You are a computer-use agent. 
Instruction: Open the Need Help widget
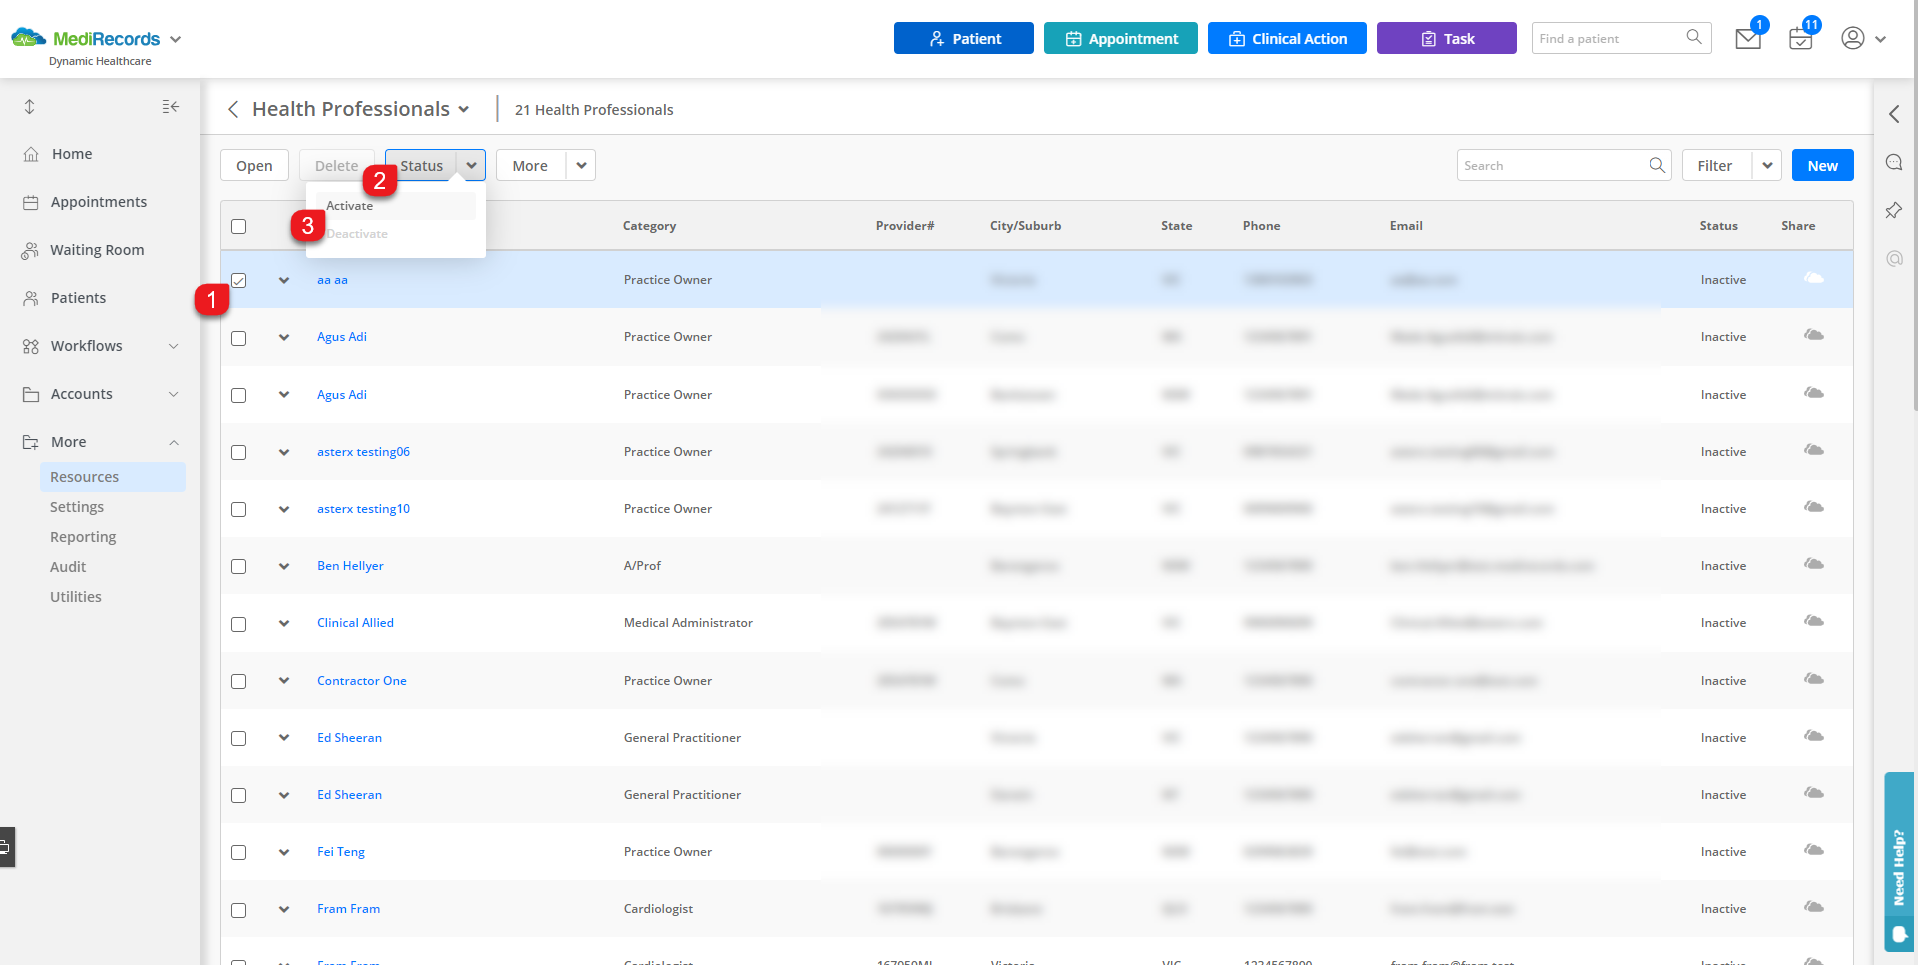point(1899,862)
